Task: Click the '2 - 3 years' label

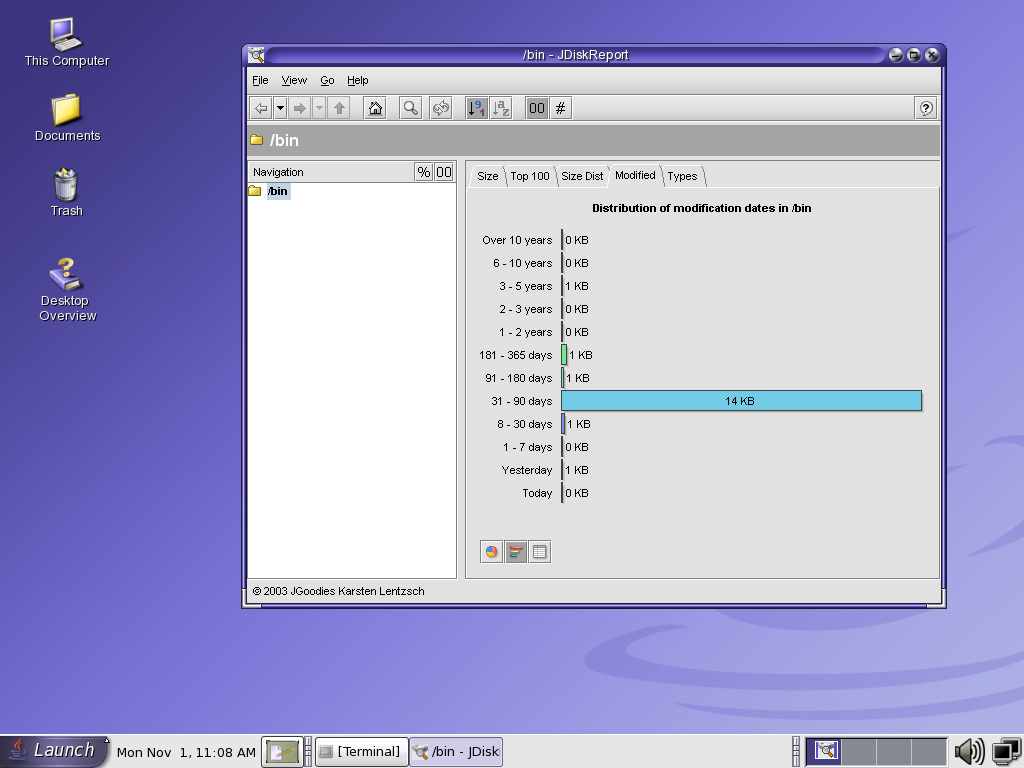Action: pos(526,309)
